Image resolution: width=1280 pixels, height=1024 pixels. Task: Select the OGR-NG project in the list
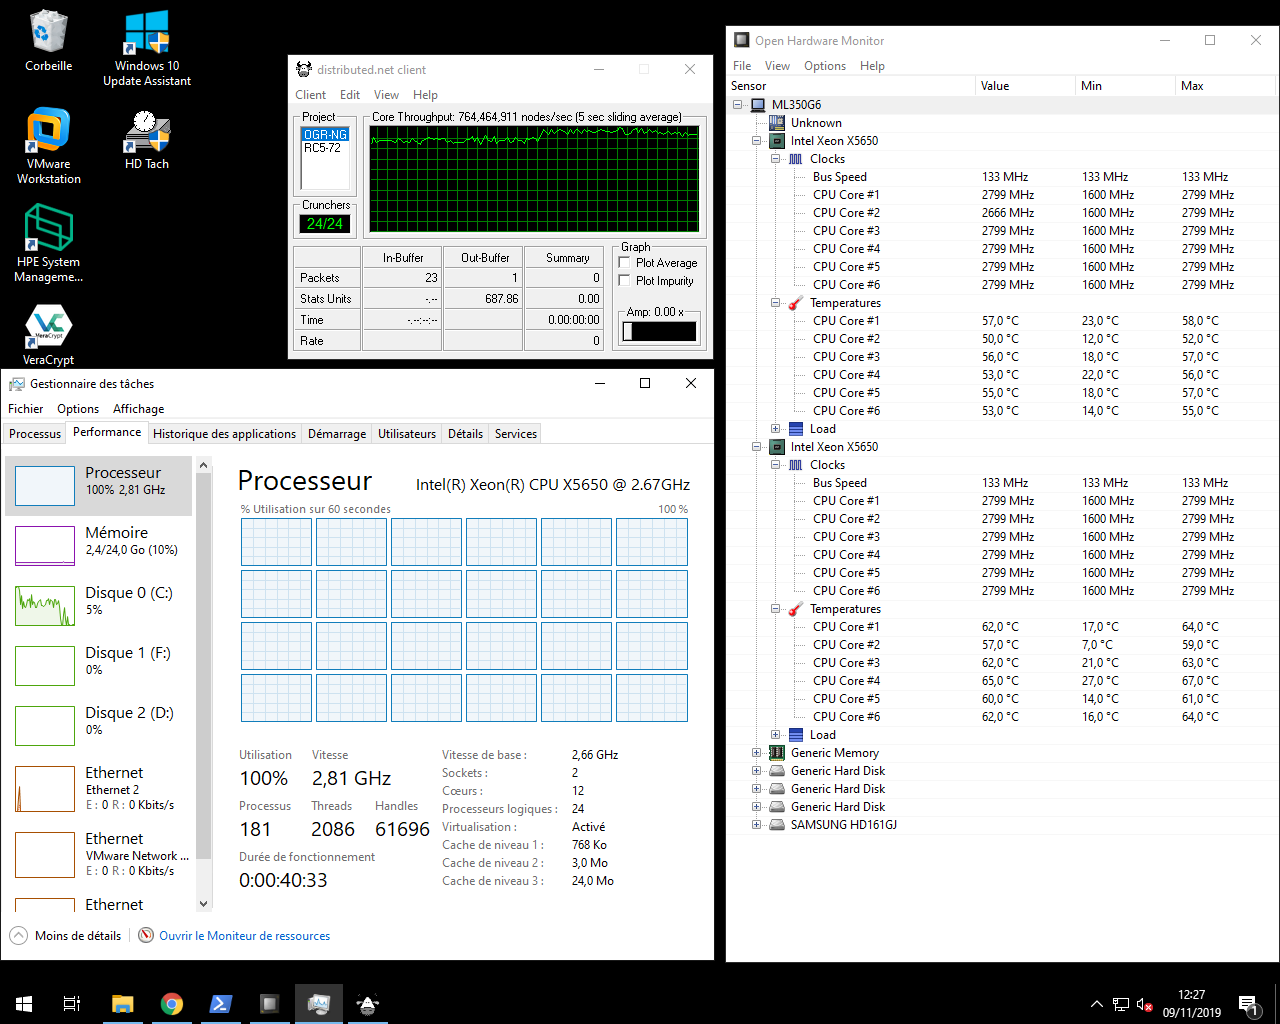(325, 134)
